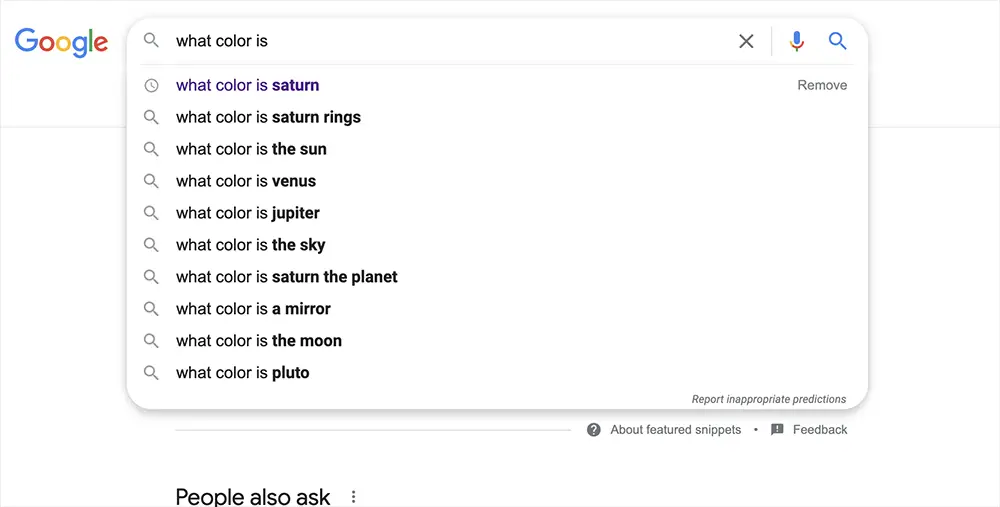Remove the 'what color is saturn' history suggestion

click(x=822, y=86)
